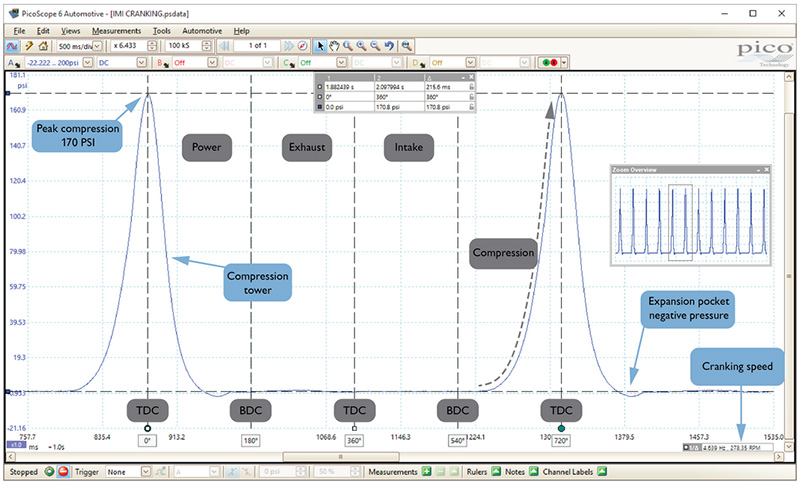Open the Tools menu

coord(161,31)
